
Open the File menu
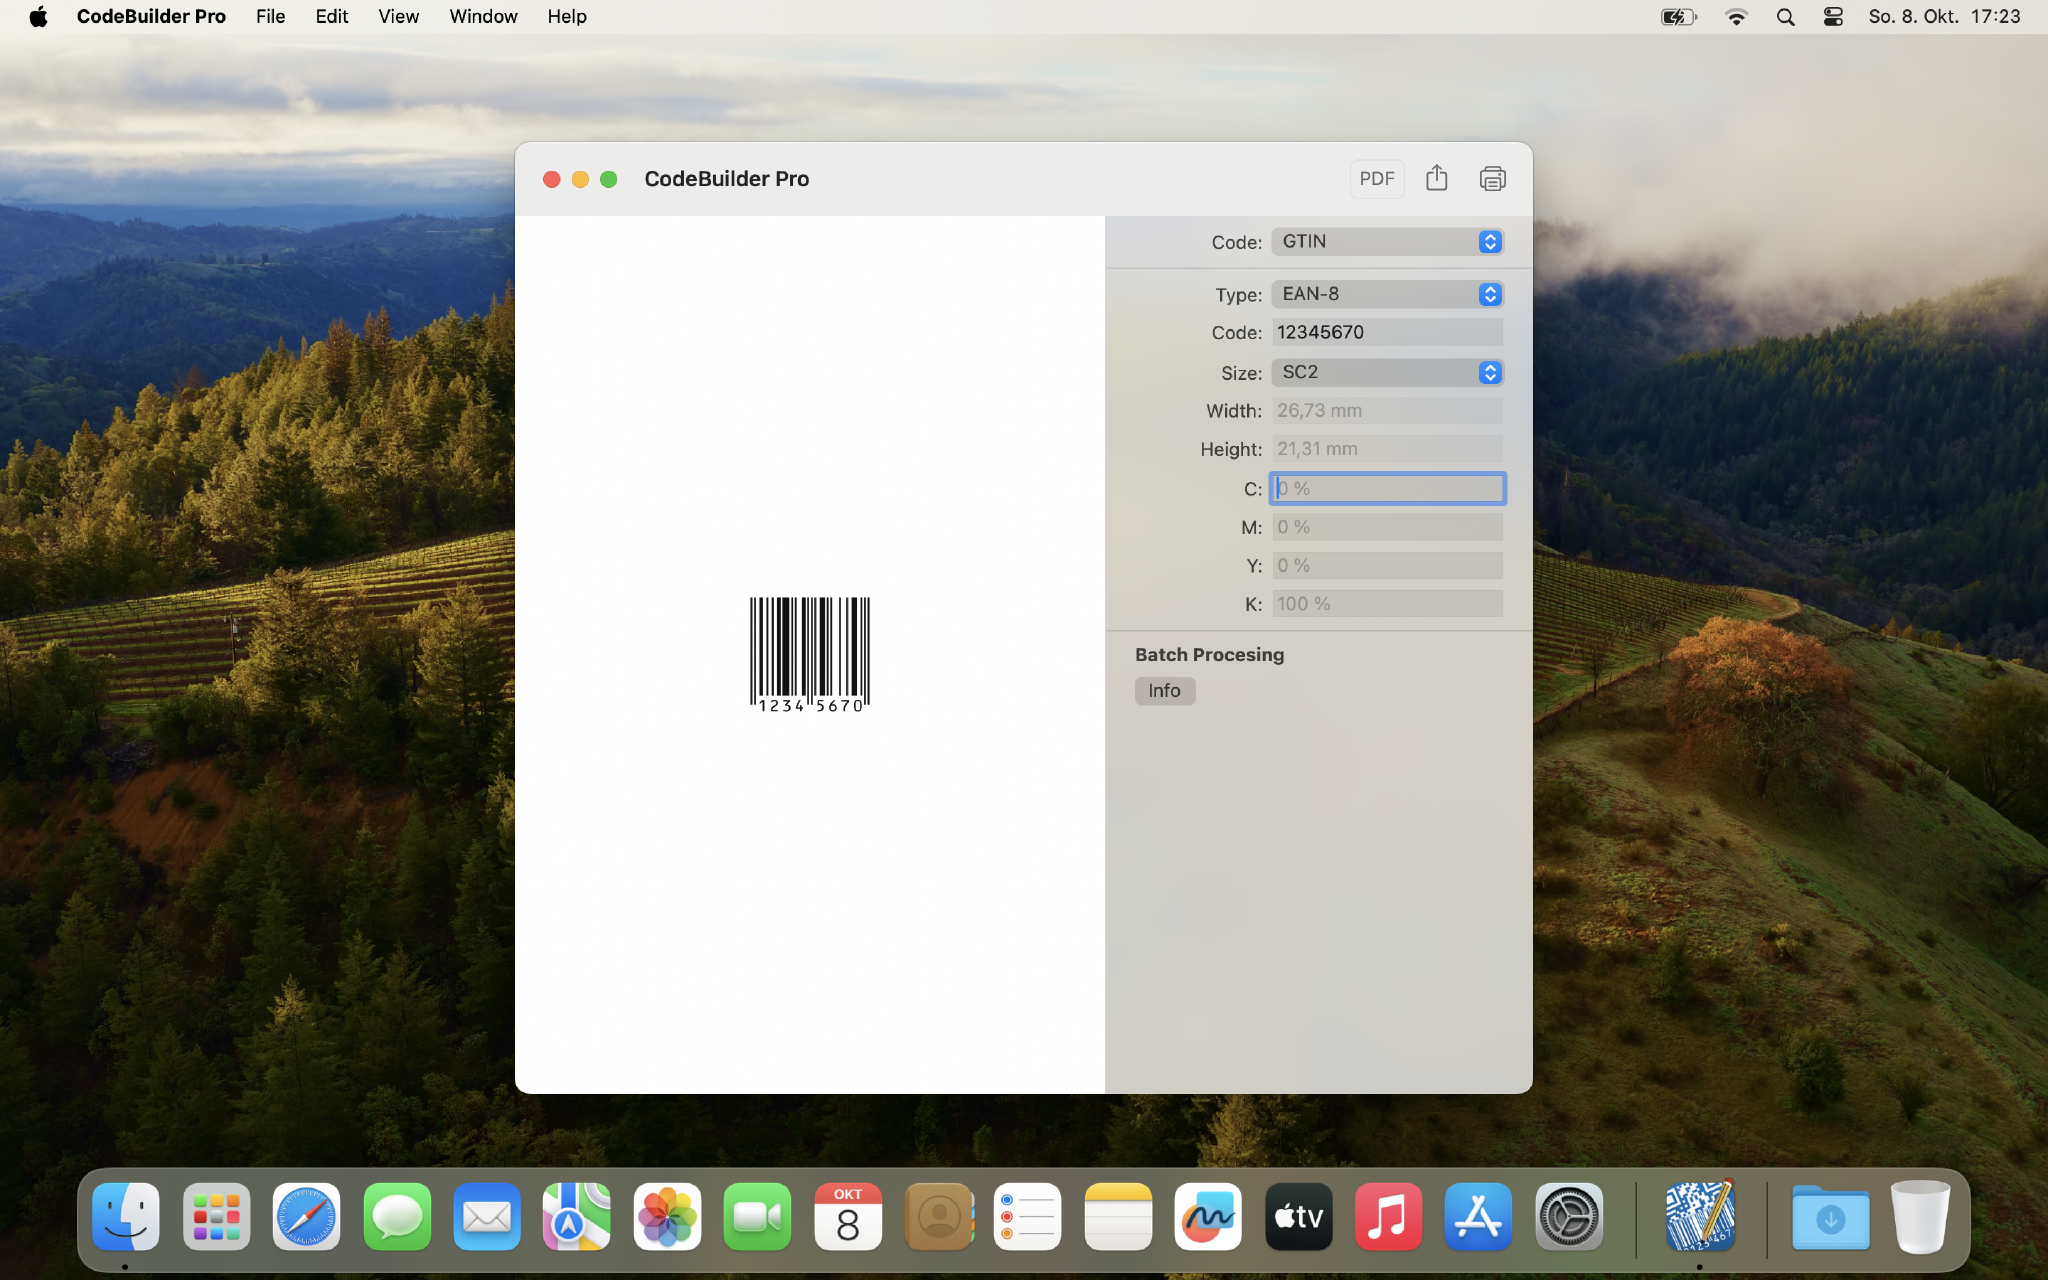pos(270,16)
